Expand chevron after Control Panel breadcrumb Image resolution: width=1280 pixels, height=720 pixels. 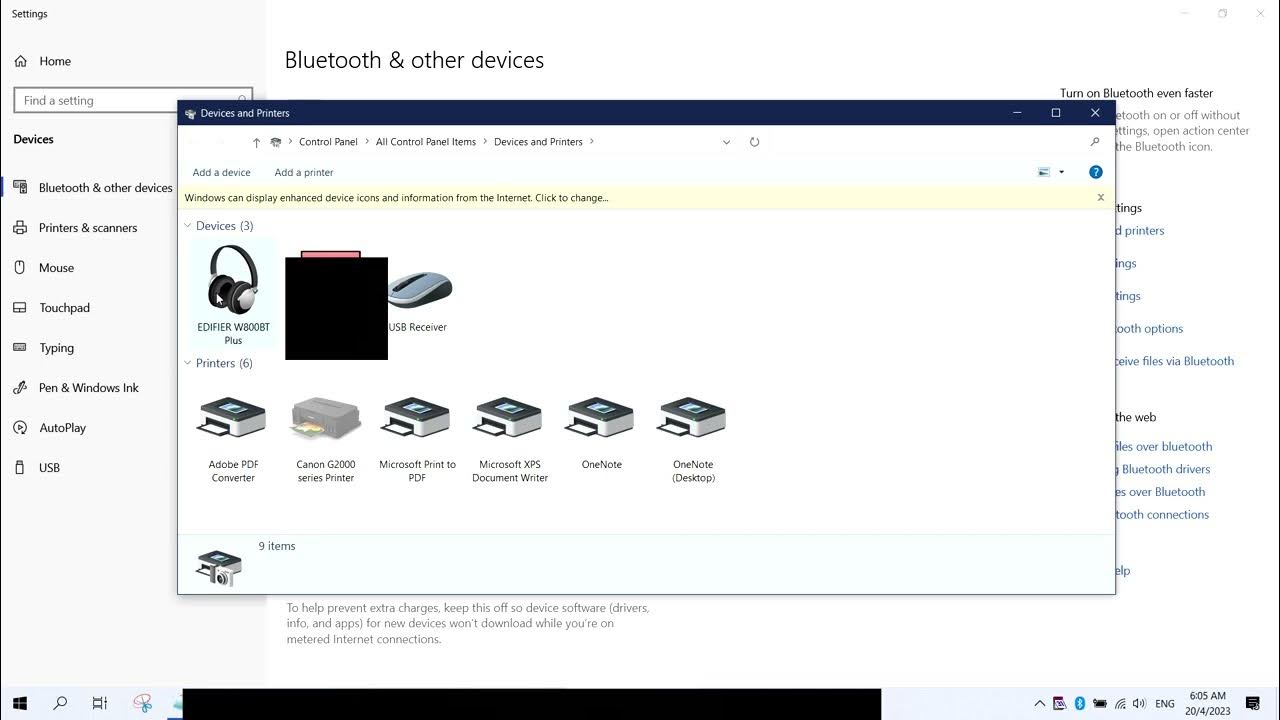coord(366,142)
